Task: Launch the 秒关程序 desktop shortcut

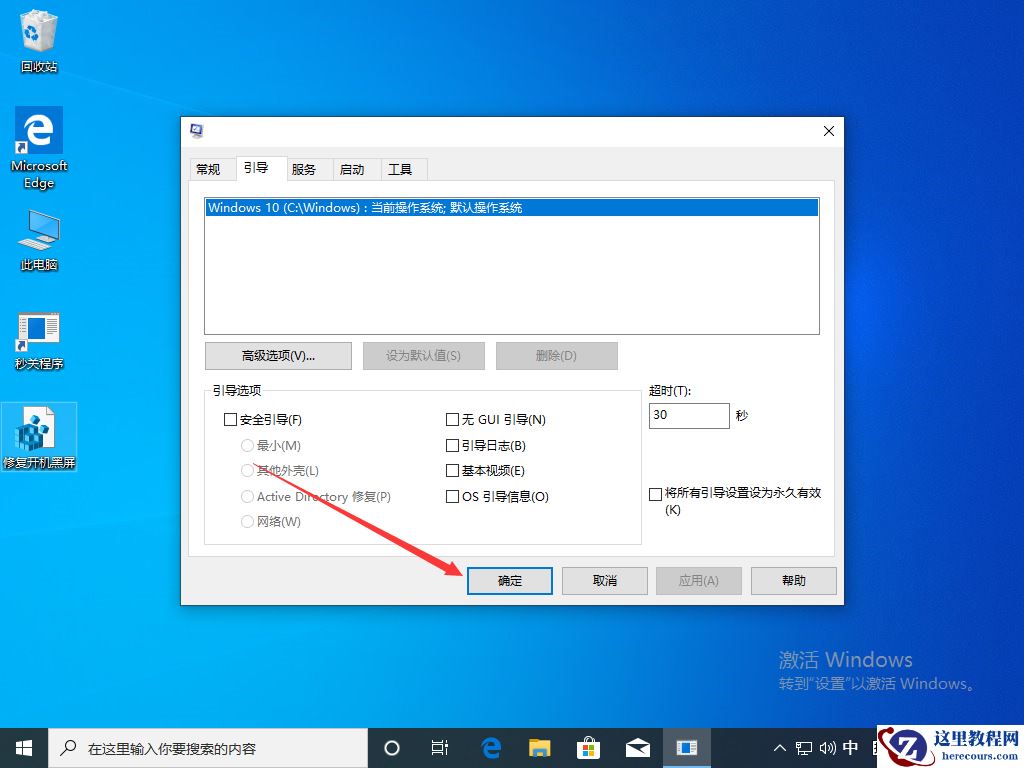Action: 37,330
